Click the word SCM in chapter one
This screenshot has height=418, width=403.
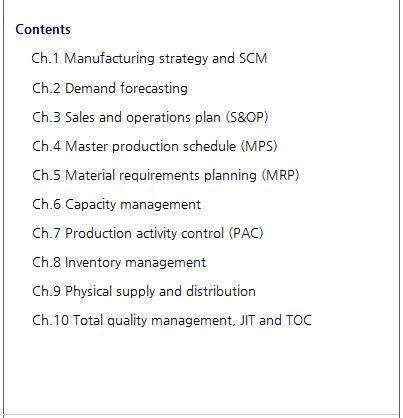[x=253, y=58]
